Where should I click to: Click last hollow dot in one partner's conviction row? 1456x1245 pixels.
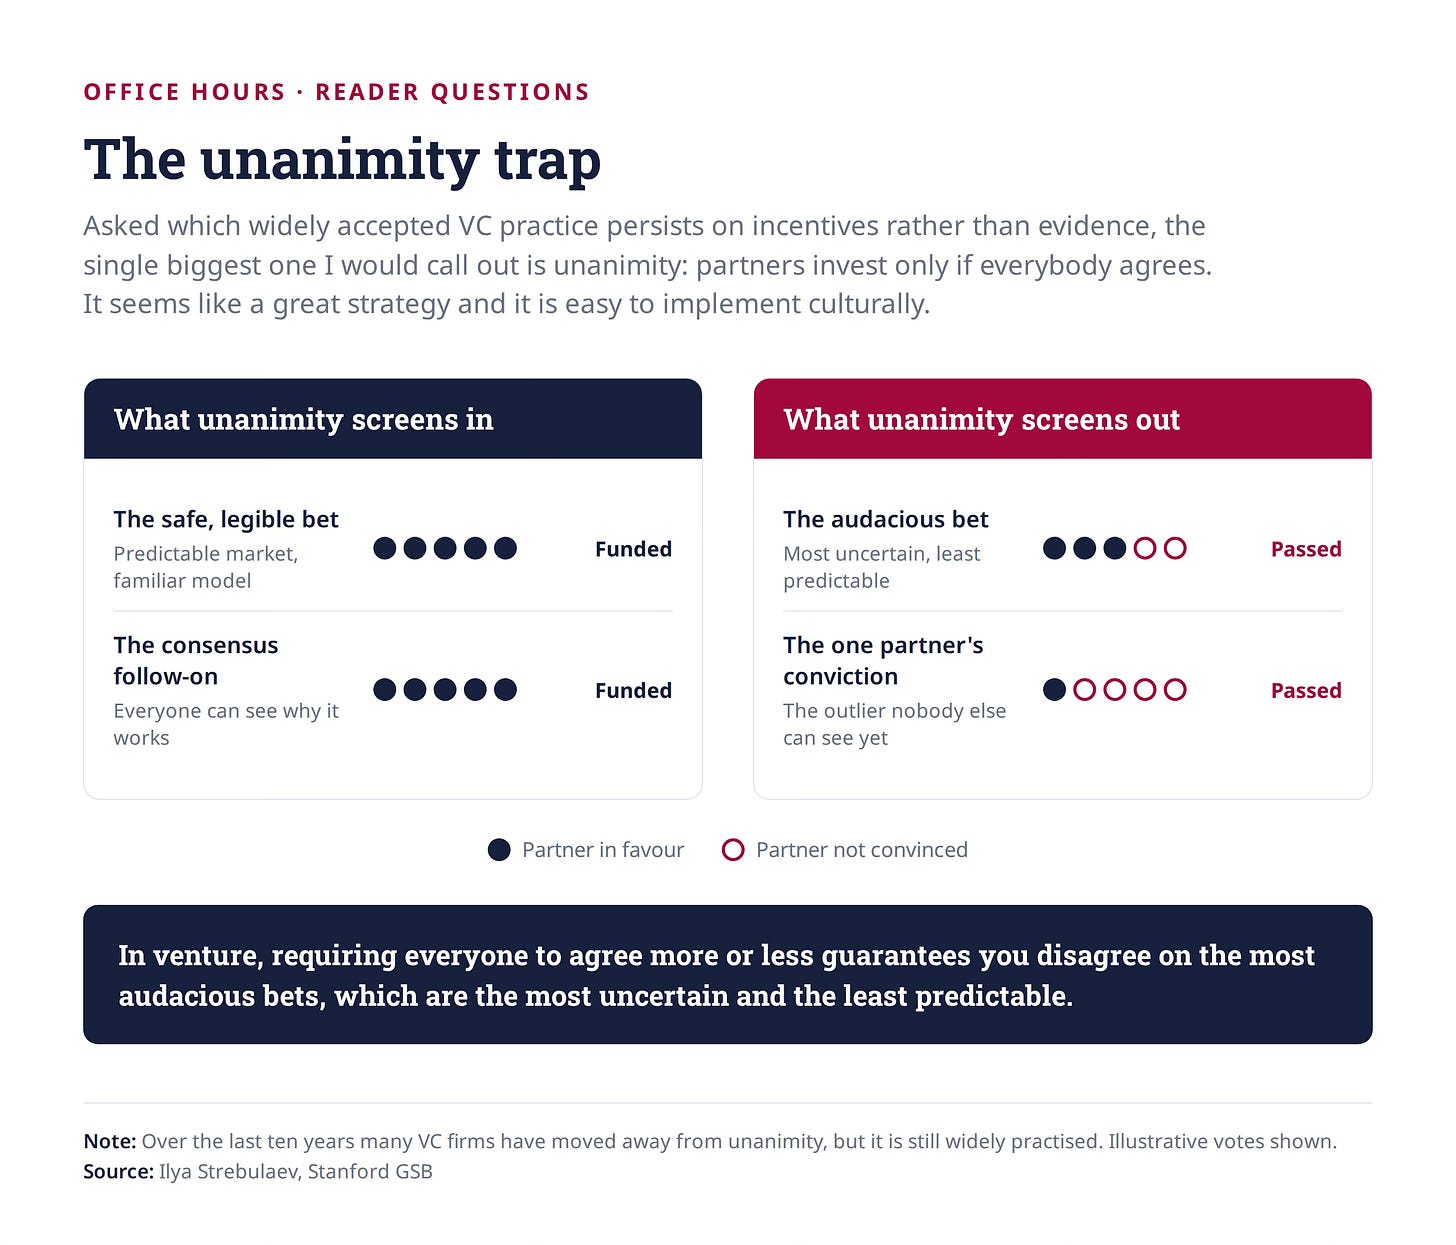[1176, 689]
